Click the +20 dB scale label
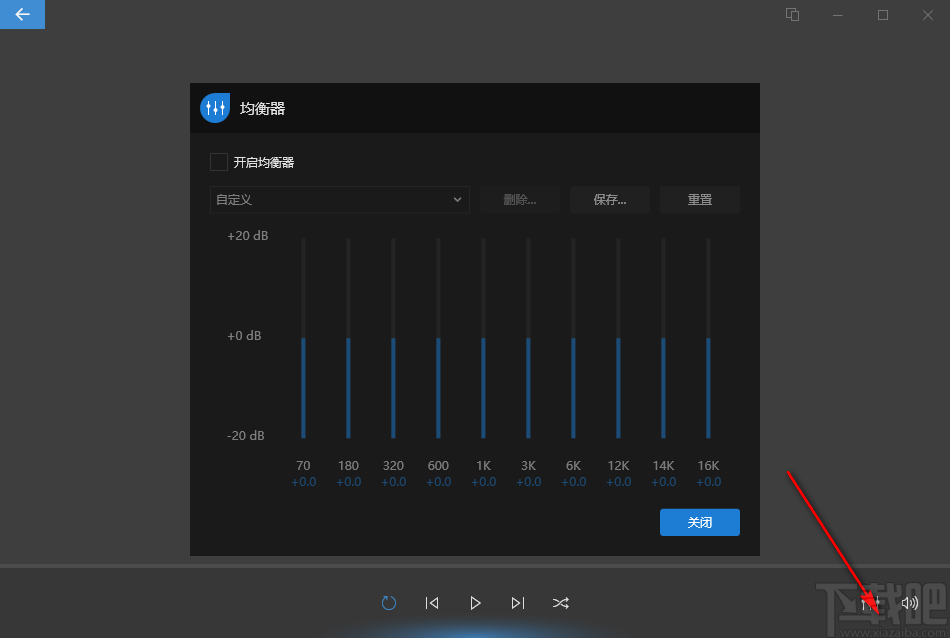Image resolution: width=950 pixels, height=638 pixels. [247, 236]
